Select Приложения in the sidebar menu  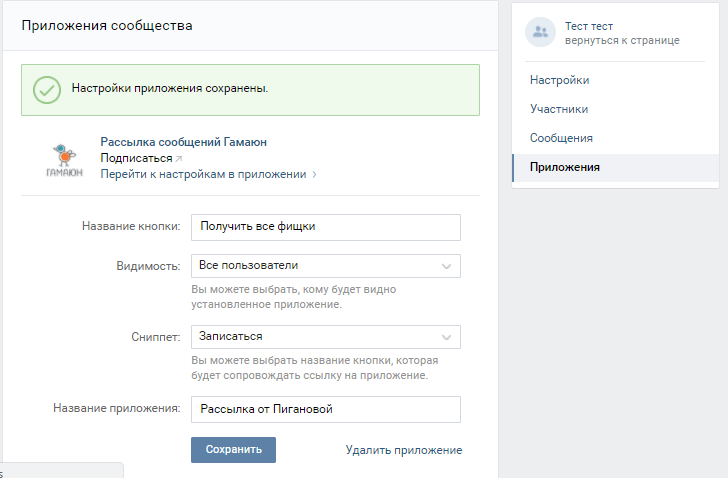click(615, 168)
